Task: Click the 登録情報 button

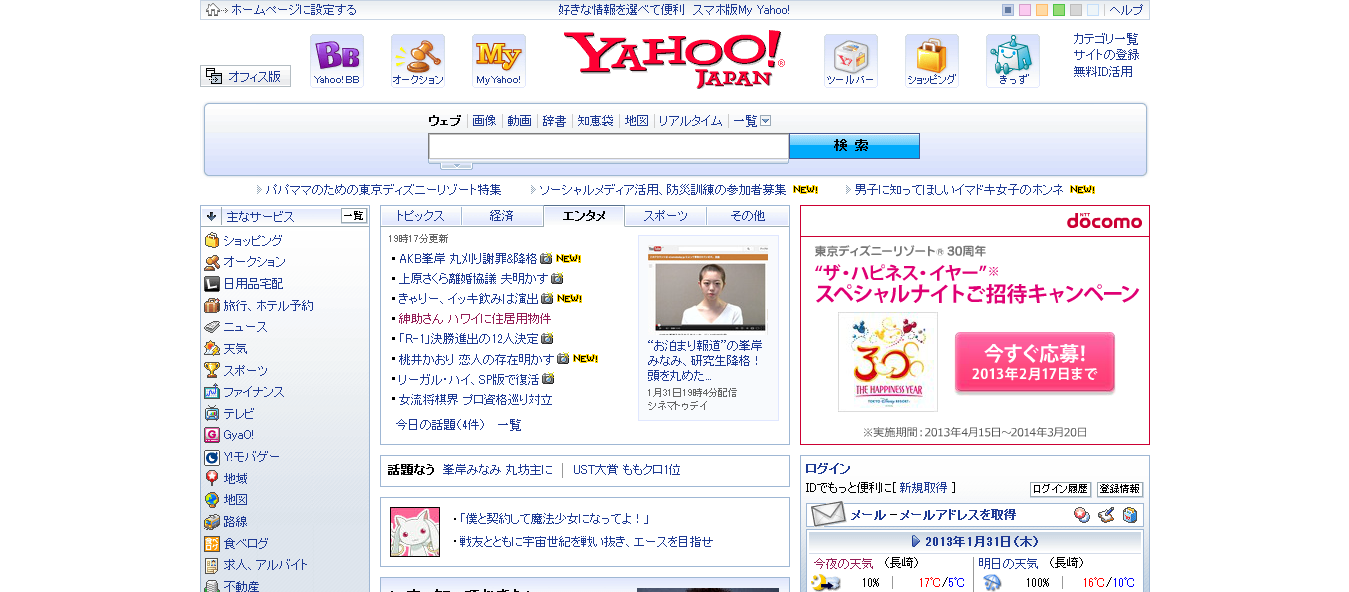Action: click(x=1120, y=489)
